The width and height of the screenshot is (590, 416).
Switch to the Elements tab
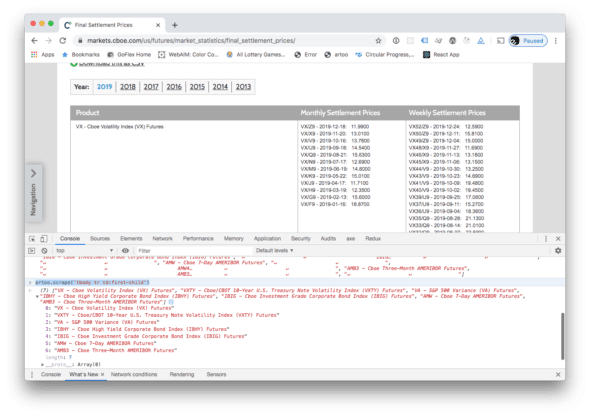(x=131, y=239)
